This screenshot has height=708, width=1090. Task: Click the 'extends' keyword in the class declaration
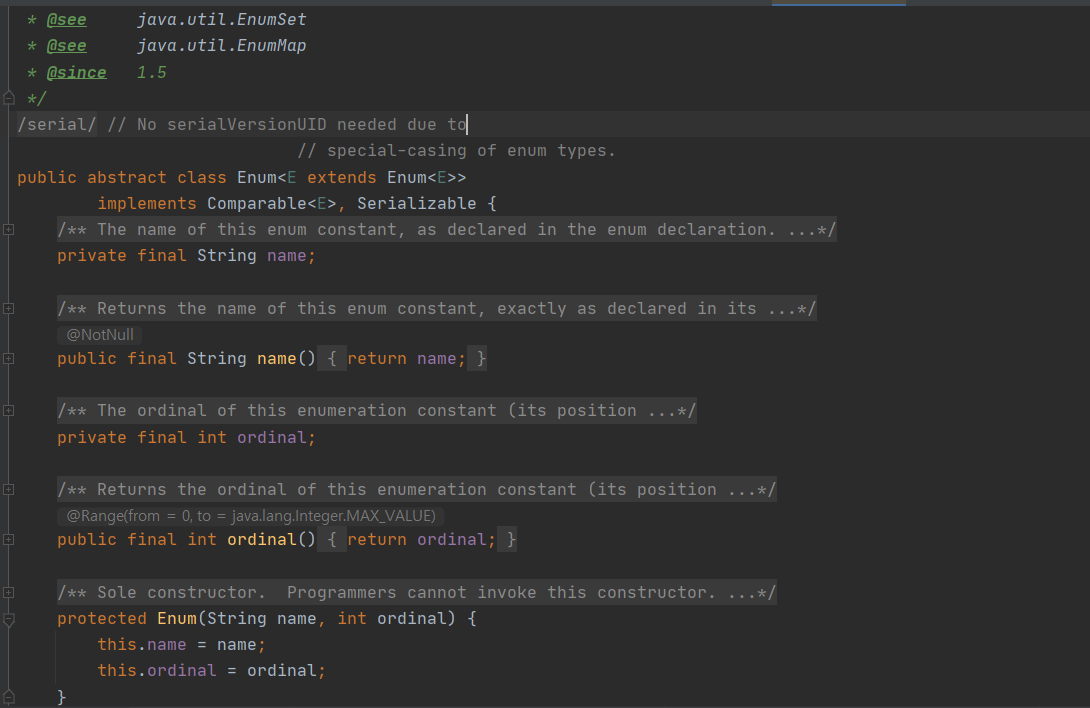coord(342,177)
